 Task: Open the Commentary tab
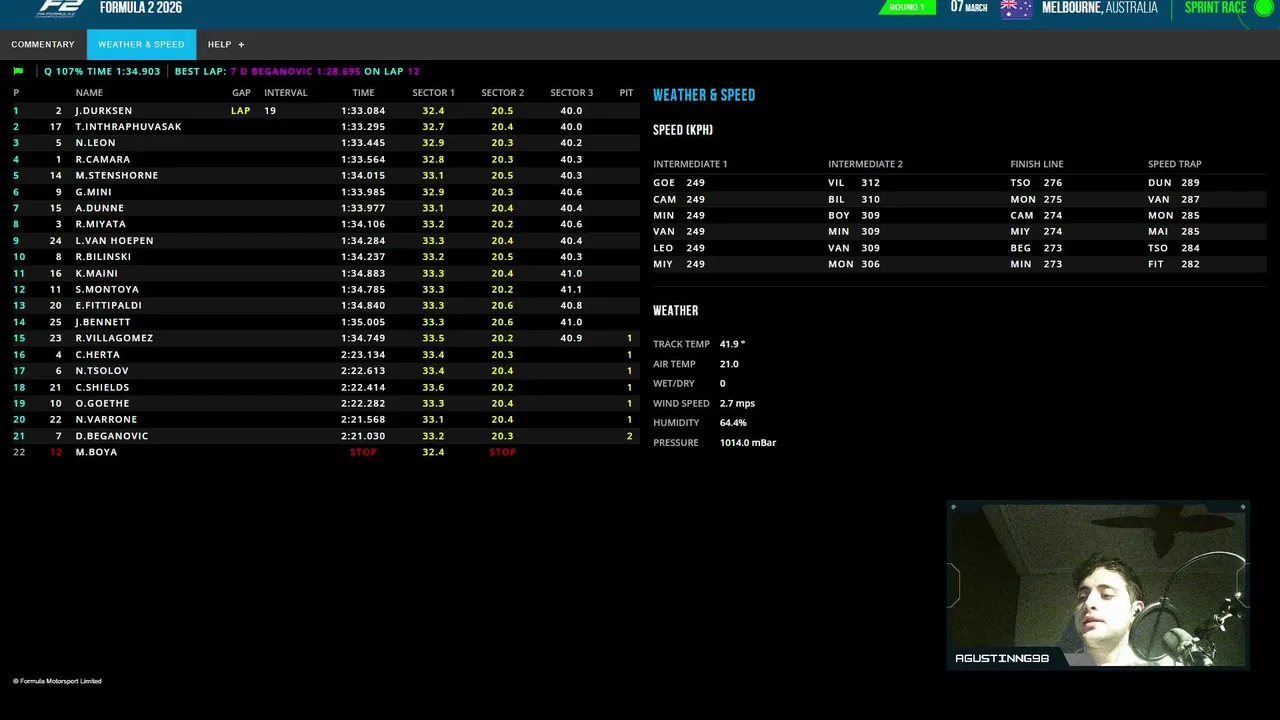(x=43, y=45)
